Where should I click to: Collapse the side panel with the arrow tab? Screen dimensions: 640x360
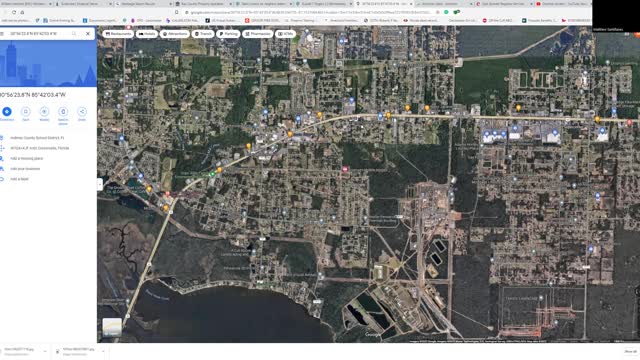(100, 184)
